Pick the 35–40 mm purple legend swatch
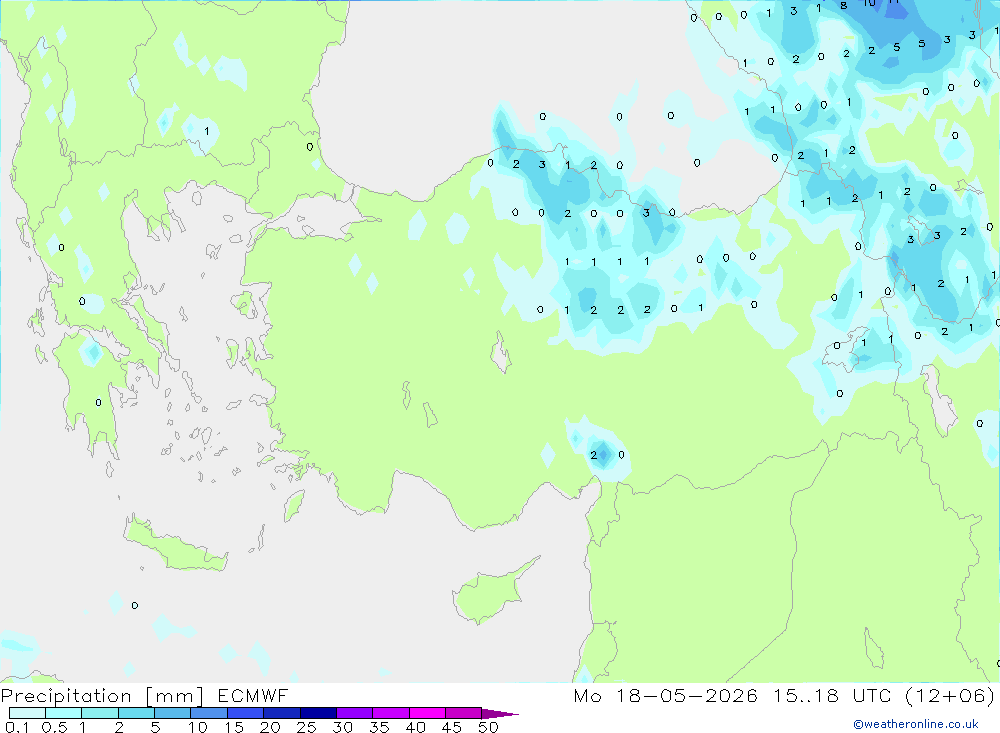The image size is (1000, 733). coord(391,713)
